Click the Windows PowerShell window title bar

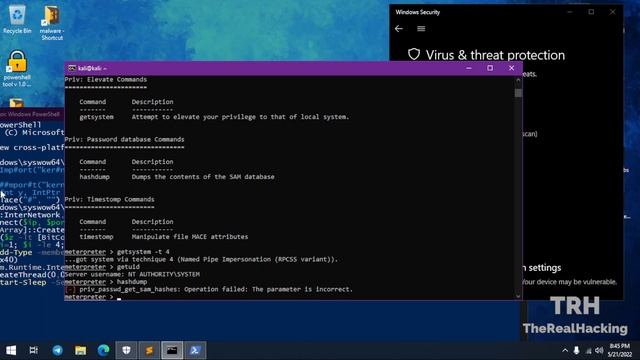[x=32, y=115]
